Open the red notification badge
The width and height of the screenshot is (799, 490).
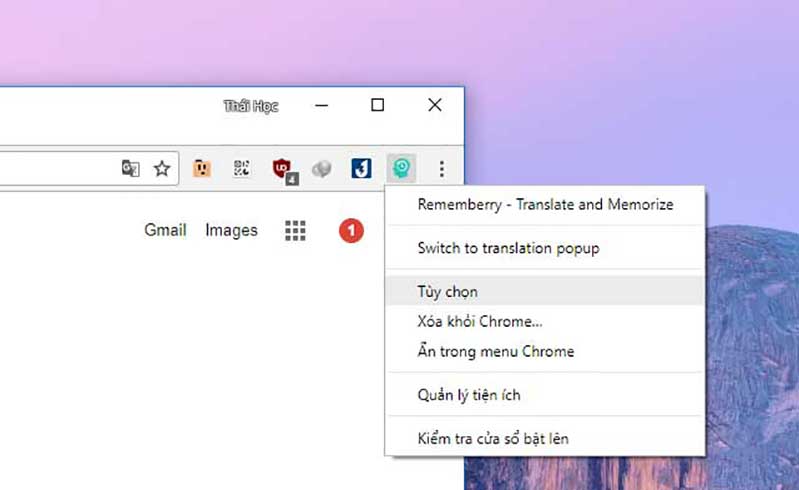pyautogui.click(x=351, y=231)
